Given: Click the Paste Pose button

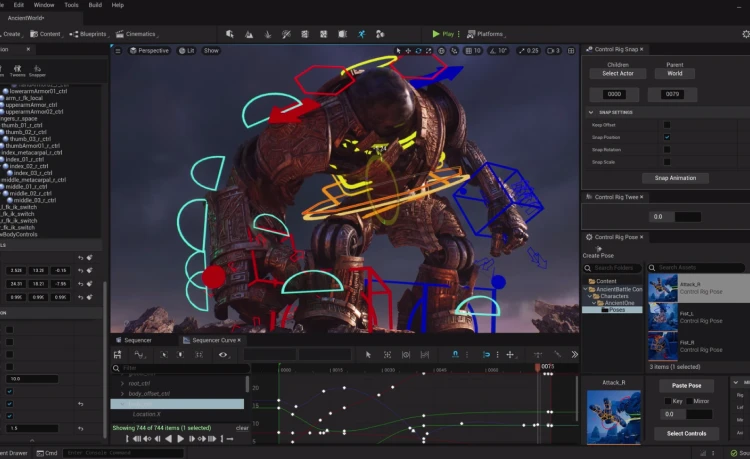Looking at the screenshot, I should point(686,385).
